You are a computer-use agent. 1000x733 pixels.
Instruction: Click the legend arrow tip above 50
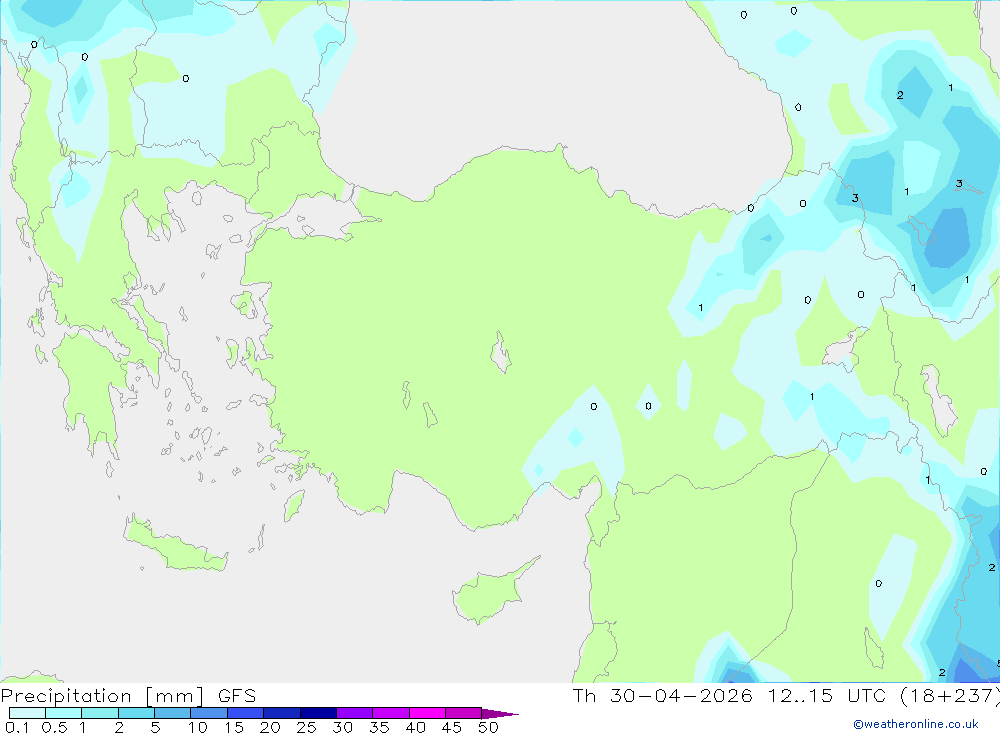(501, 714)
